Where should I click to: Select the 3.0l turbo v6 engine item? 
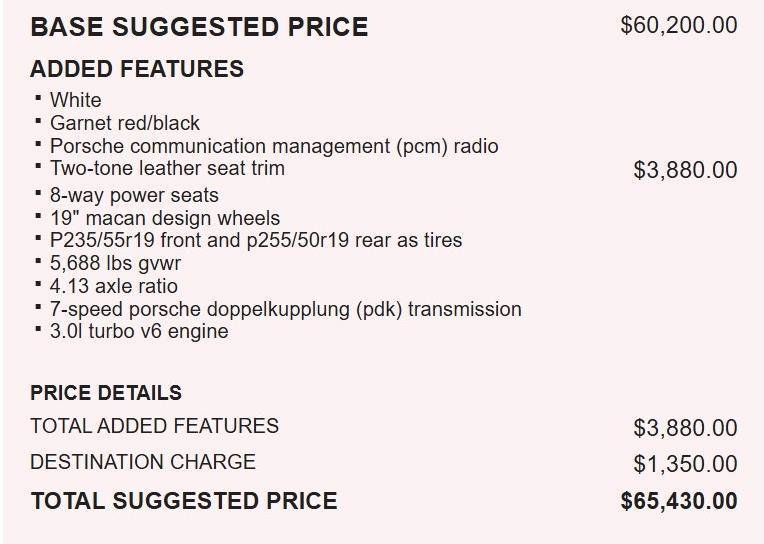(x=138, y=331)
